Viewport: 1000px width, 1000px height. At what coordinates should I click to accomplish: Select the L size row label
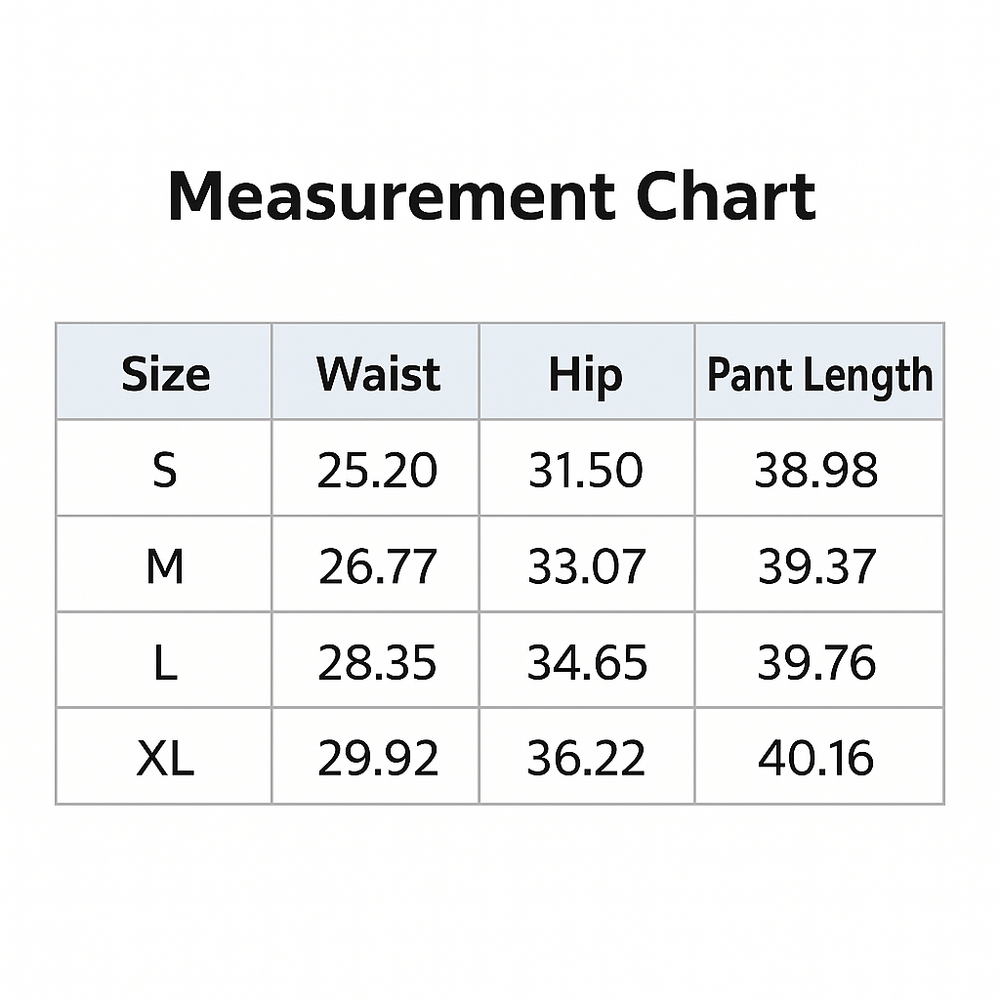165,663
